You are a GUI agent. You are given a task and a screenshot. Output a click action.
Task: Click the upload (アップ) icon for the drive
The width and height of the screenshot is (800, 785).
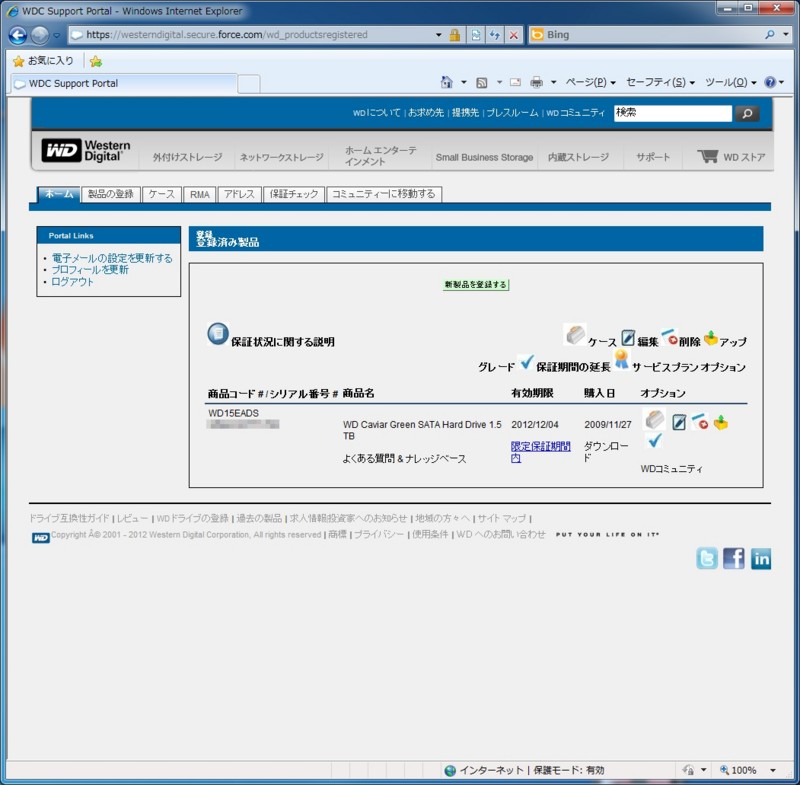723,422
